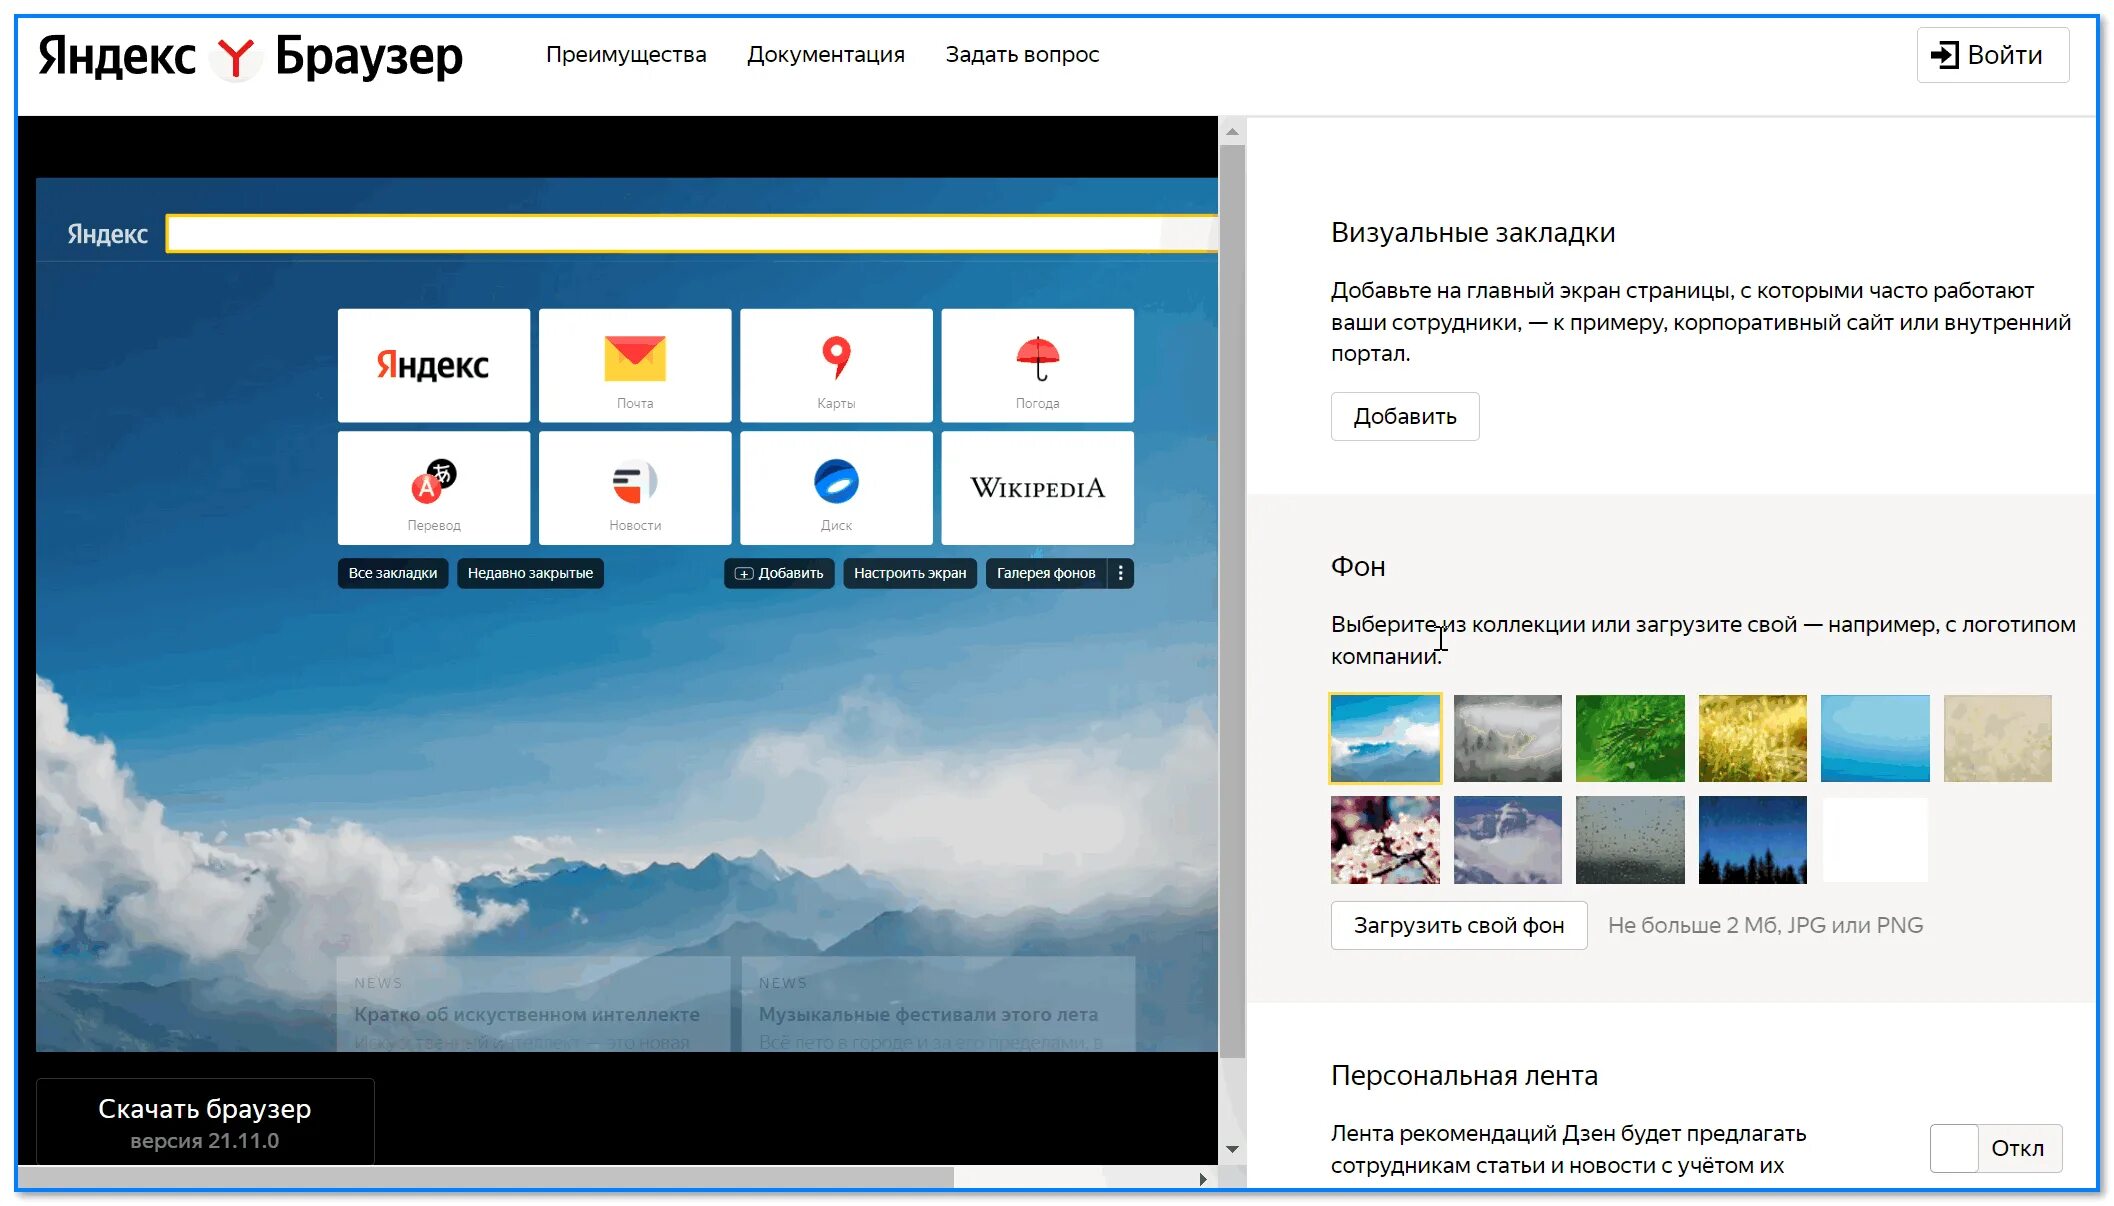Viewport: 2114px width, 1206px height.
Task: Click the Персональная лента heading
Action: (x=1464, y=1076)
